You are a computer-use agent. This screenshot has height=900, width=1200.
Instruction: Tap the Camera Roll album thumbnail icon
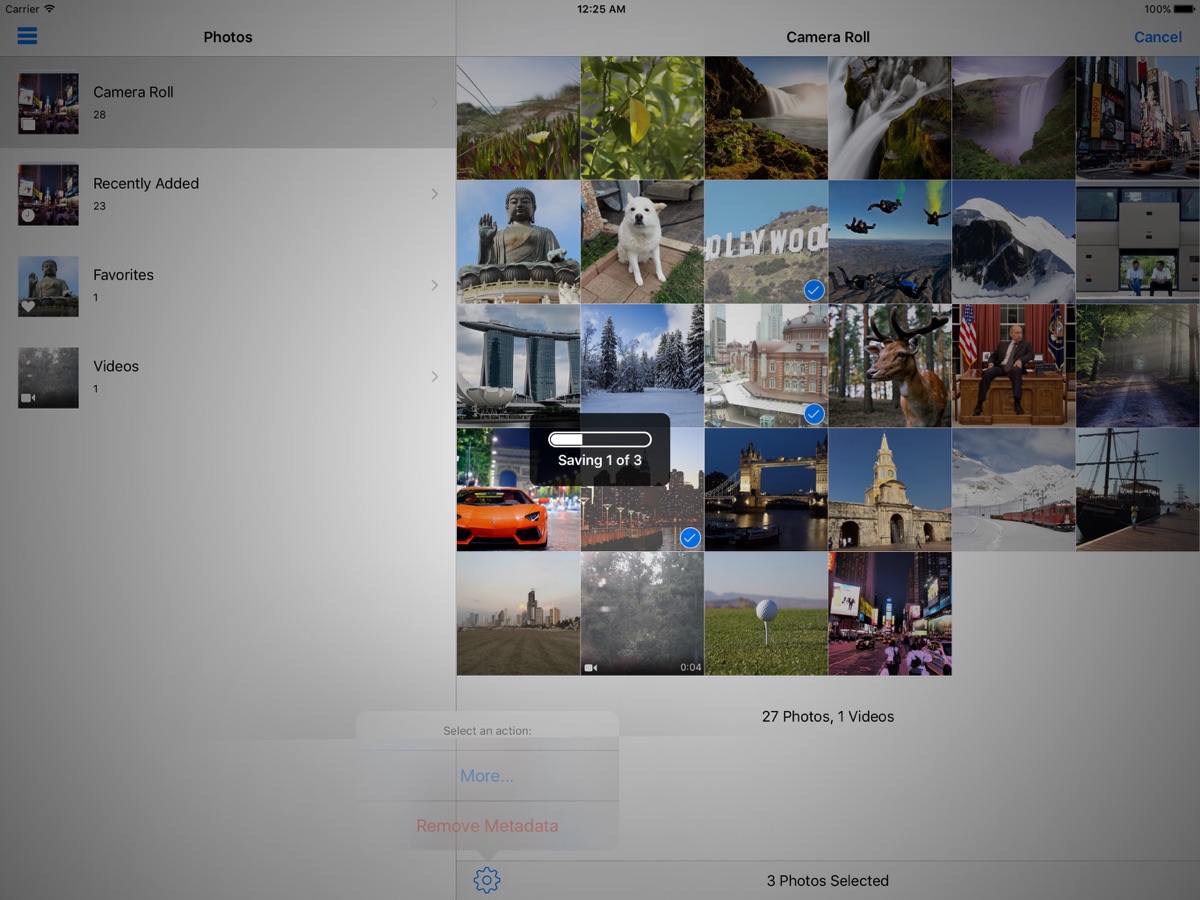[x=48, y=103]
